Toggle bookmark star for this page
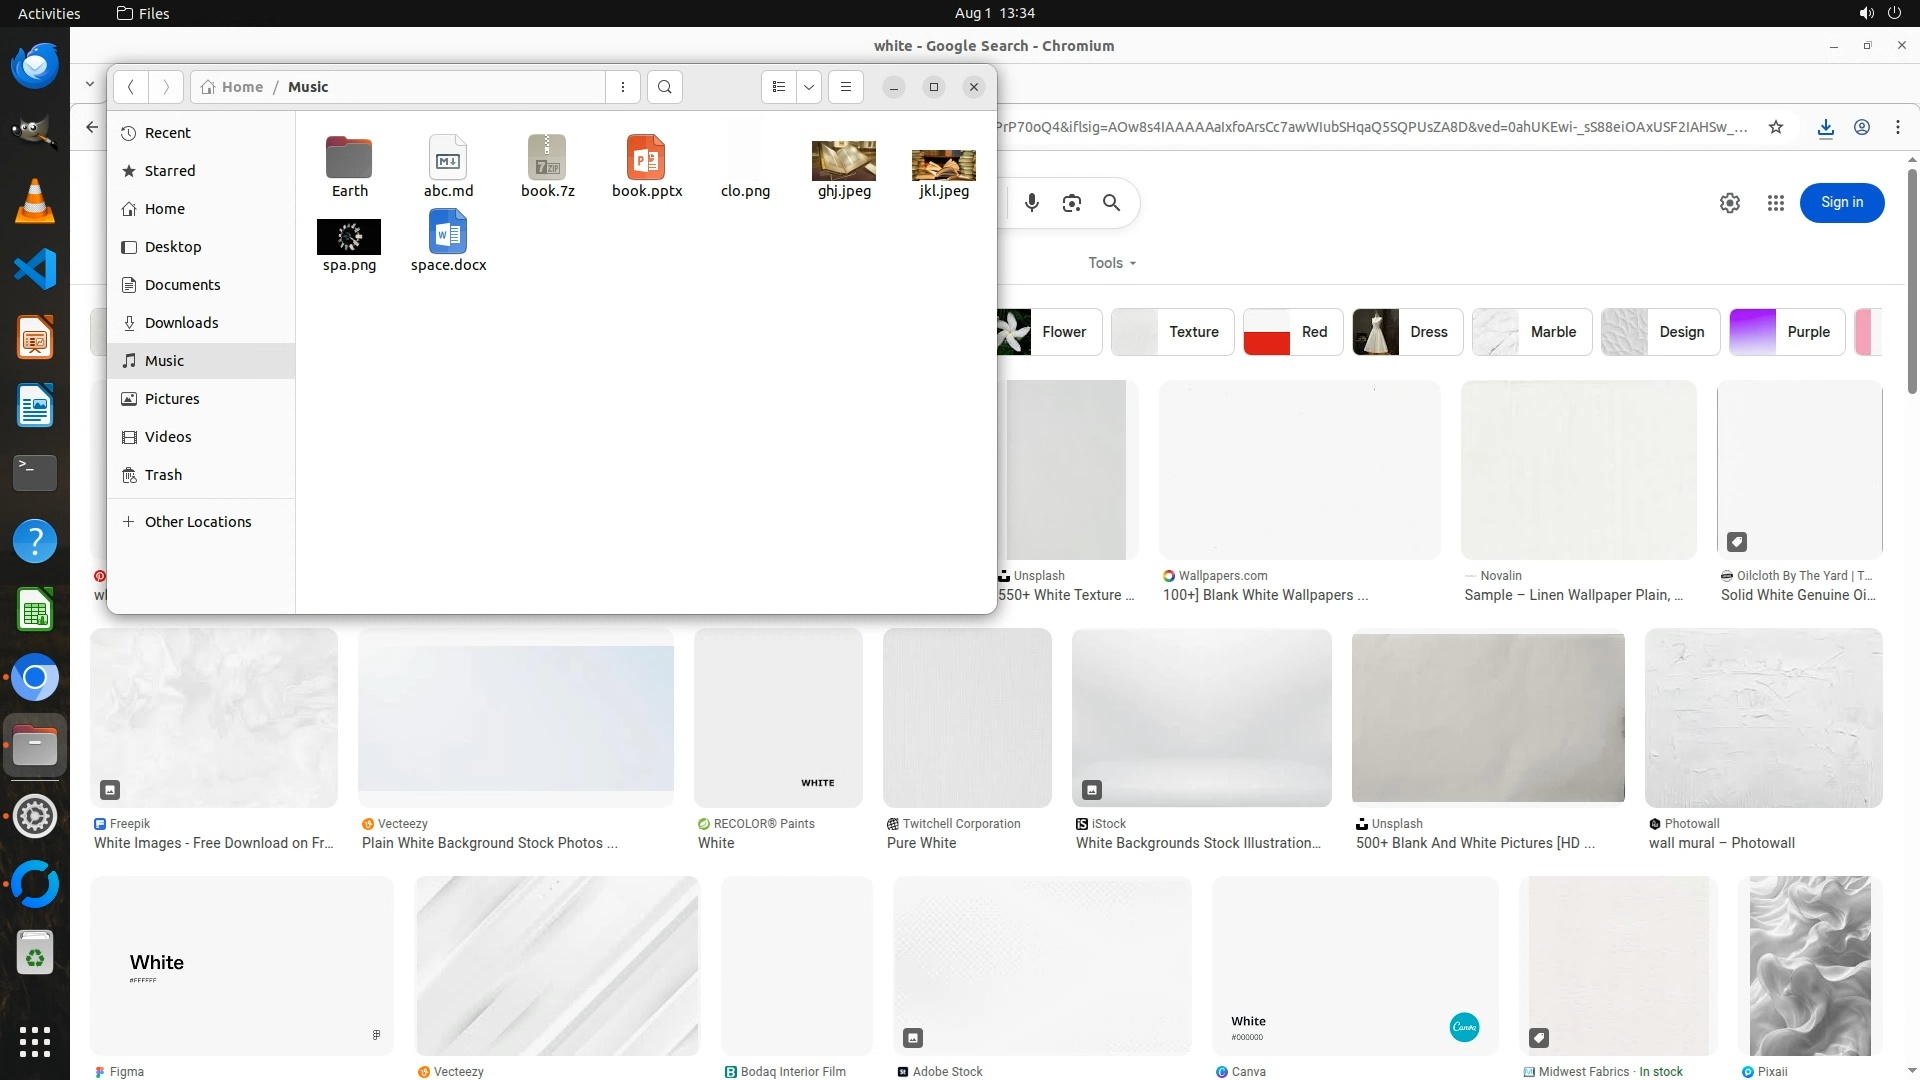Screen dimensions: 1920x1080 tap(1776, 127)
